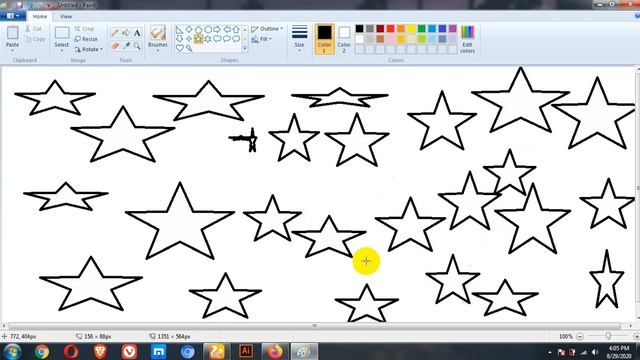Switch to the Home ribbon tab
640x360 pixels.
40,17
